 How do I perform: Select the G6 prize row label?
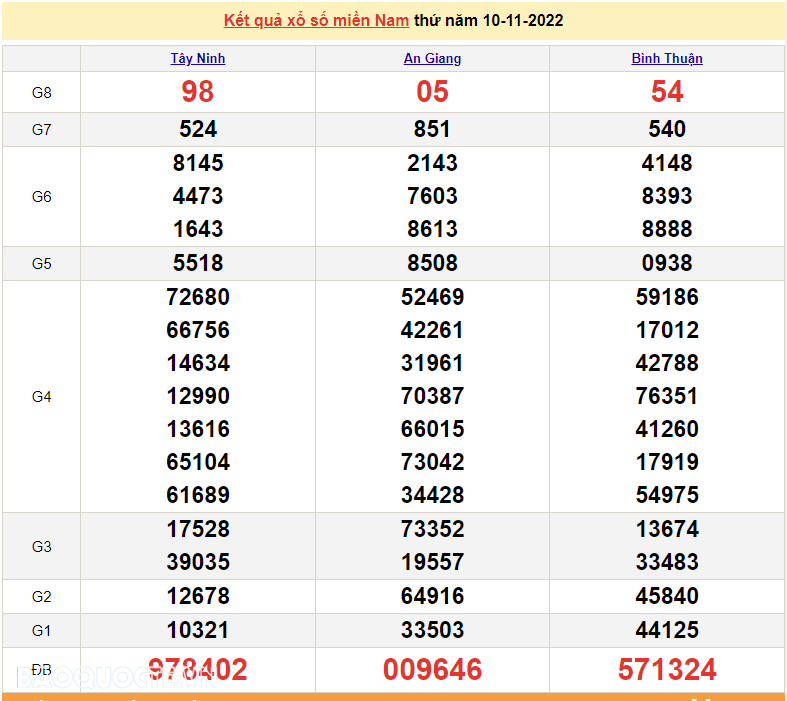tap(41, 197)
